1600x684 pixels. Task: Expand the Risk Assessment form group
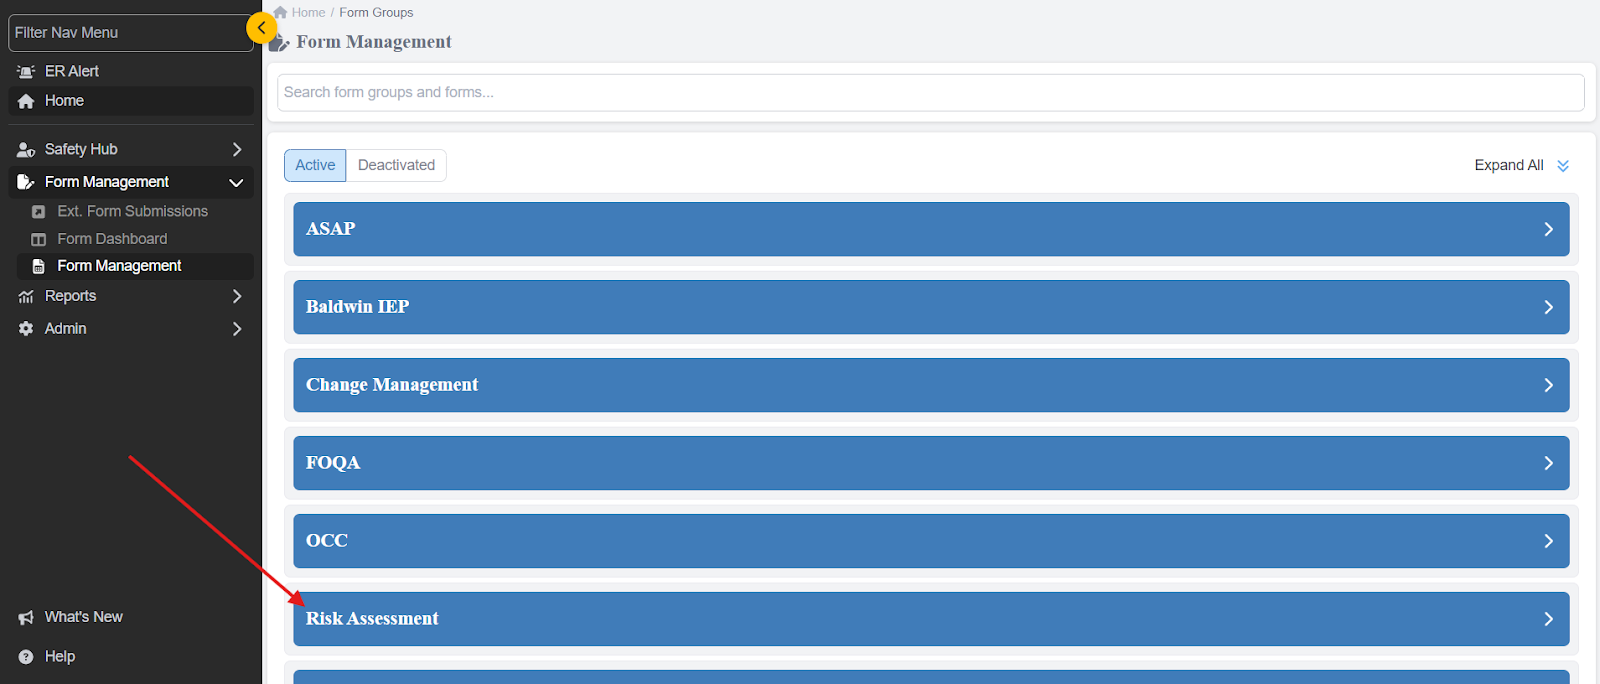930,619
